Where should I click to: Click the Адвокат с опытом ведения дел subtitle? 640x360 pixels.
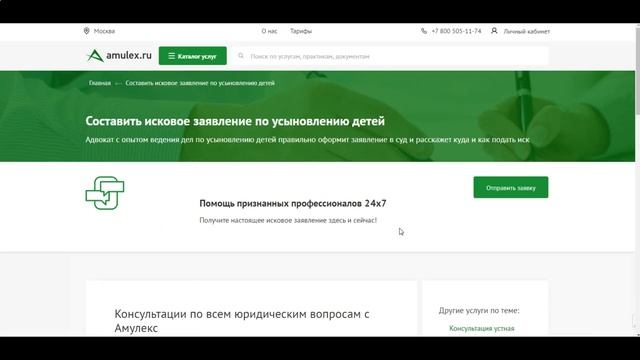[307, 140]
